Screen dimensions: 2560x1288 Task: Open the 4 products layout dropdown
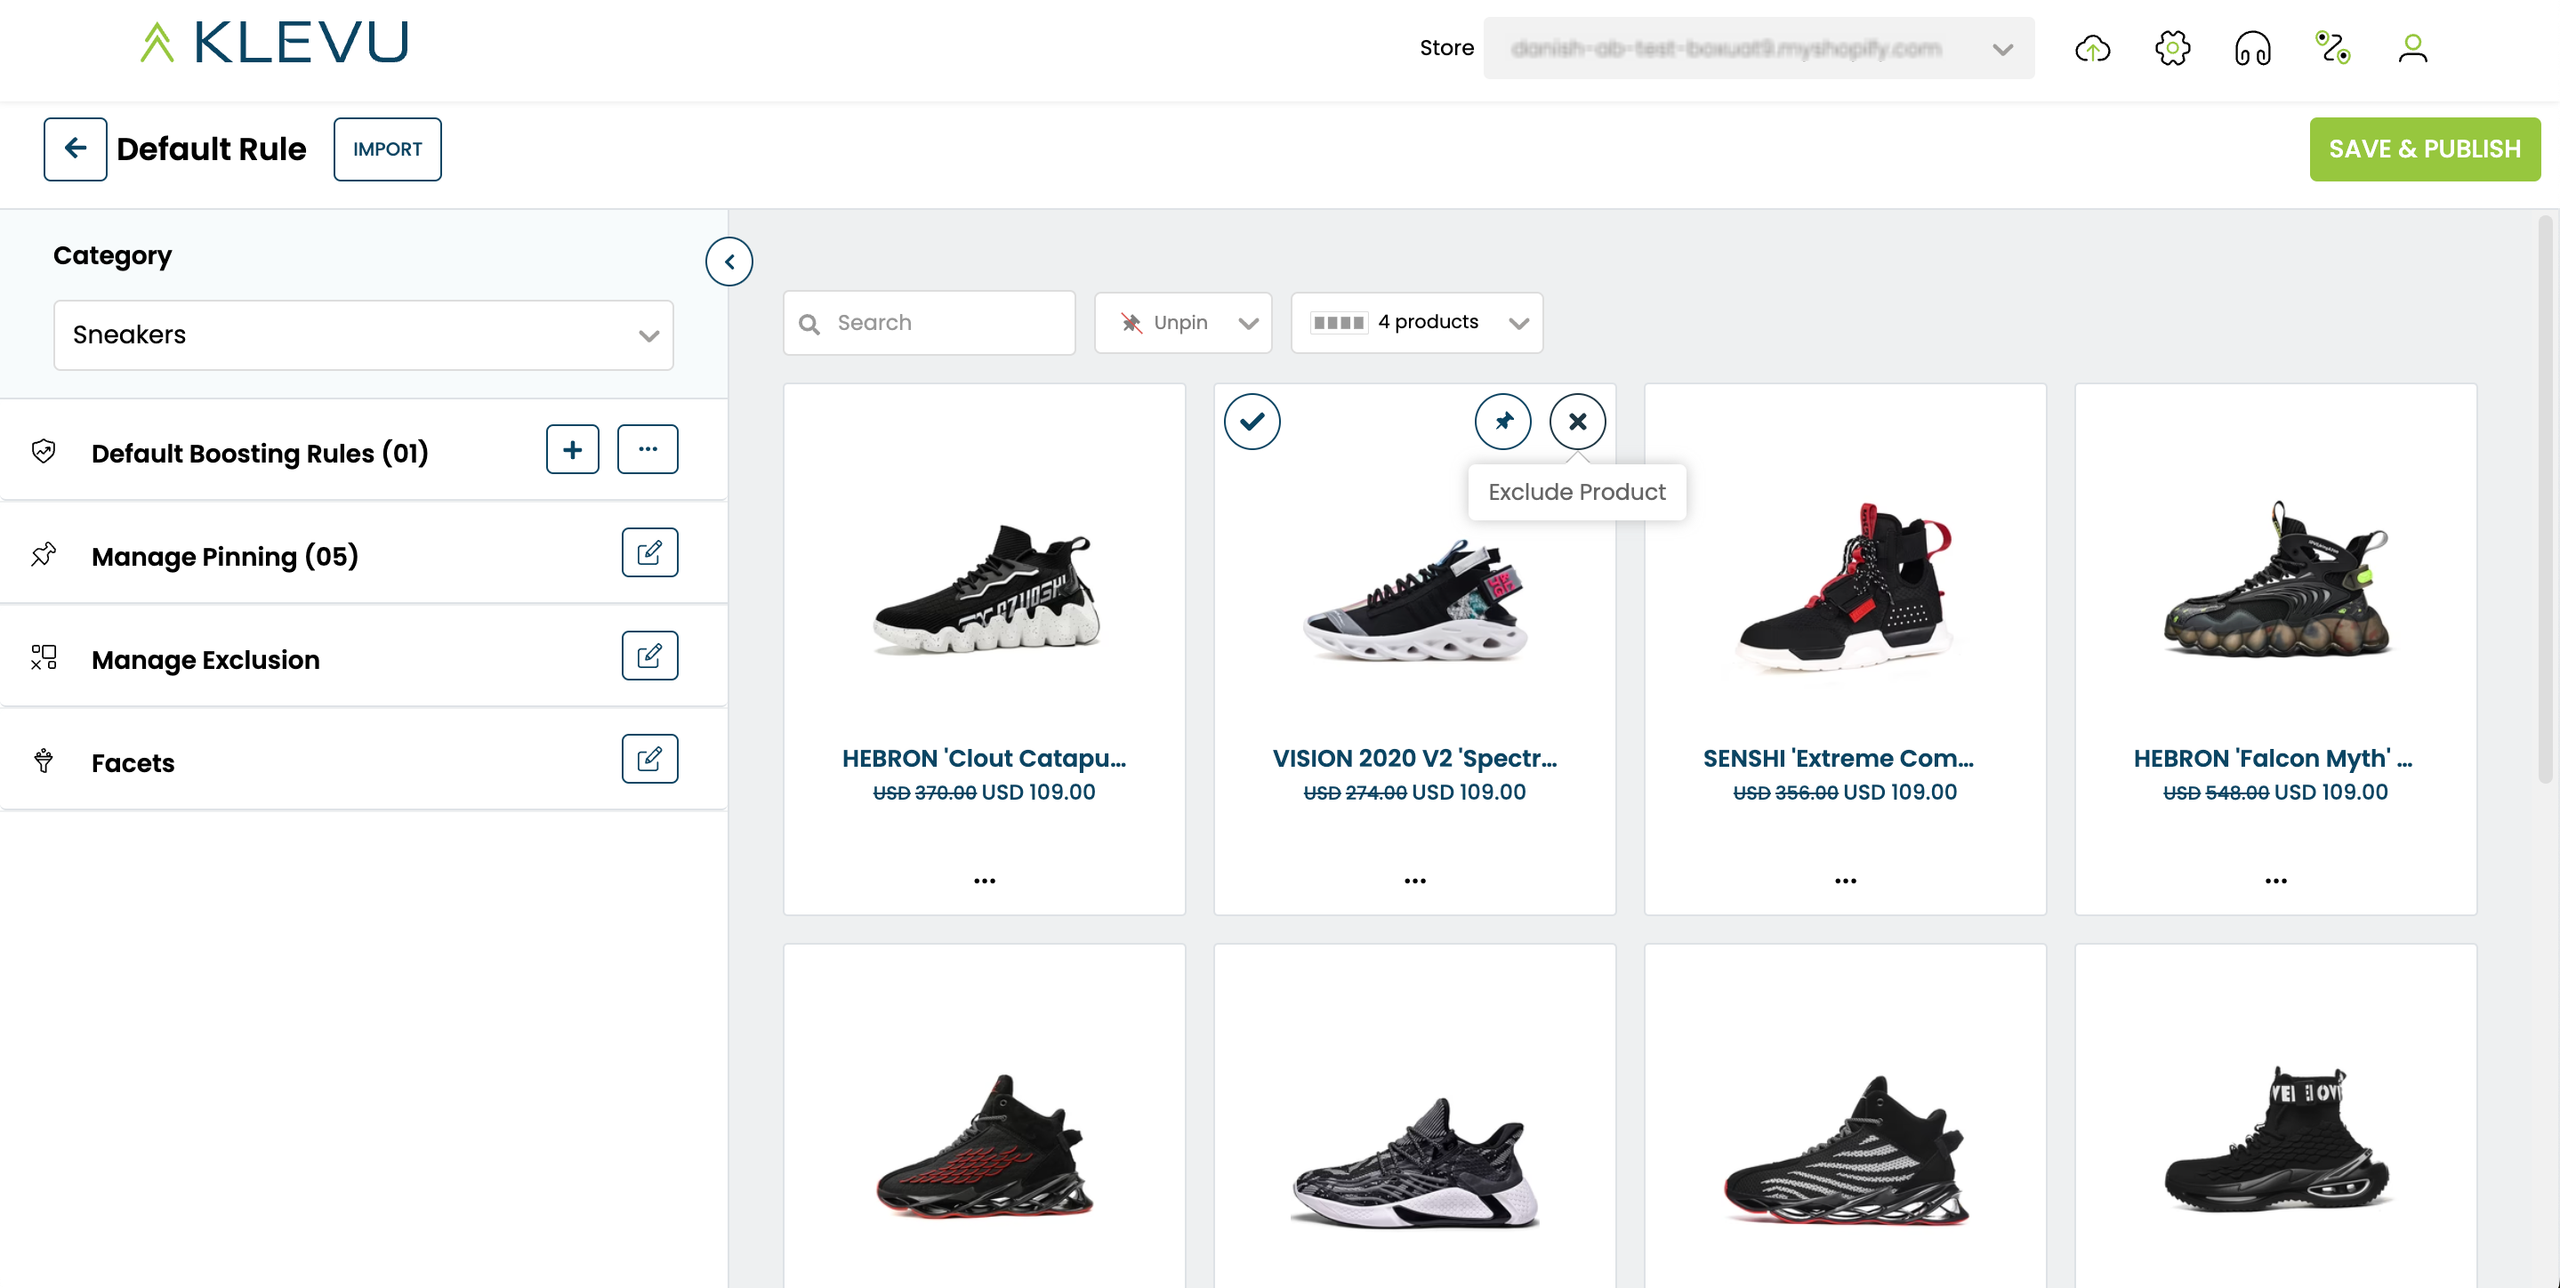click(1416, 323)
